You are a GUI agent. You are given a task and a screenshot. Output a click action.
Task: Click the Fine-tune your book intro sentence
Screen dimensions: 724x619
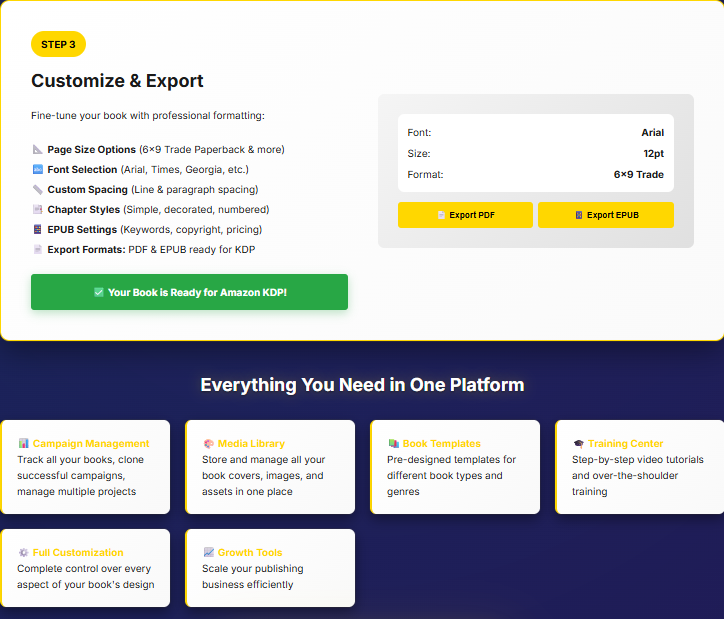[148, 115]
